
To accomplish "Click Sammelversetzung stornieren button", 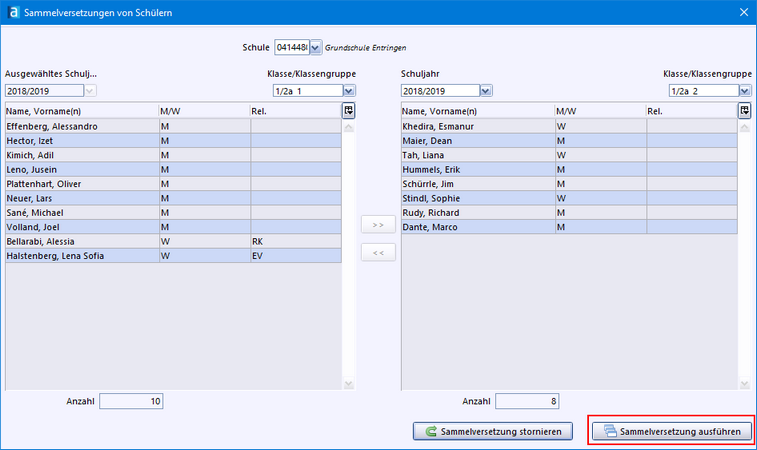I will [x=493, y=432].
